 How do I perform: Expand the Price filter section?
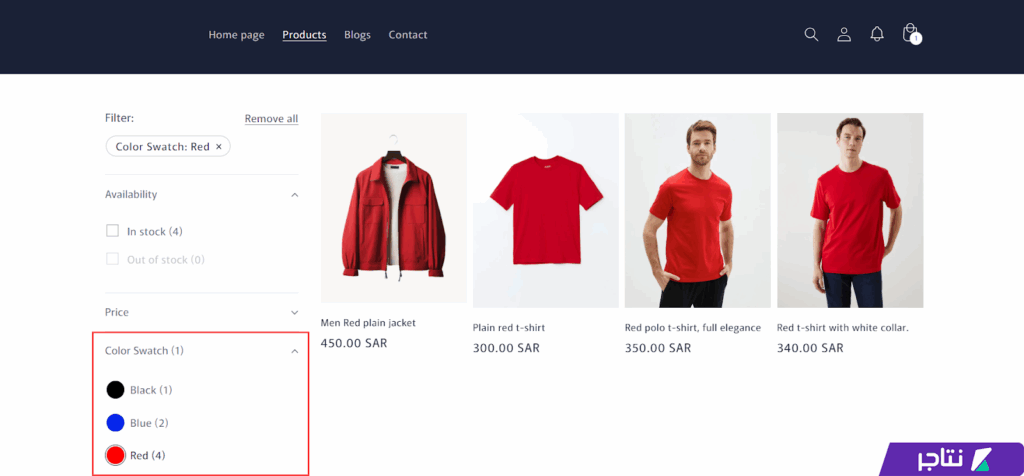coord(294,313)
